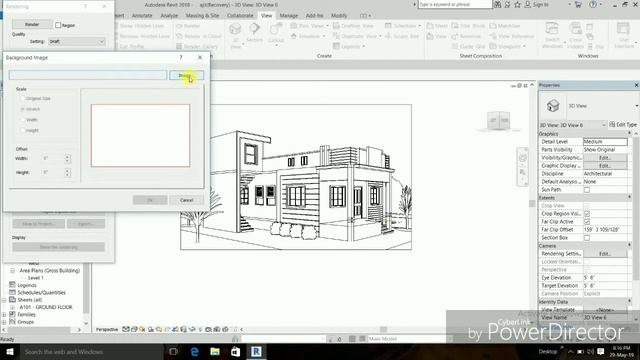
Task: Click the first icon after Perspective label
Action: pyautogui.click(x=126, y=329)
